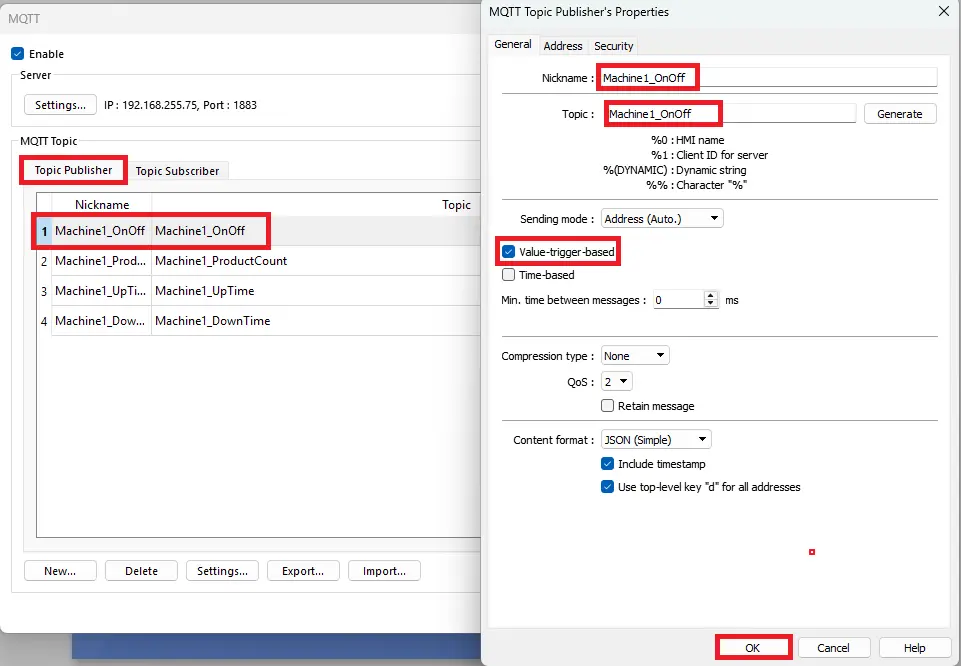Check the Retain message option

[607, 406]
